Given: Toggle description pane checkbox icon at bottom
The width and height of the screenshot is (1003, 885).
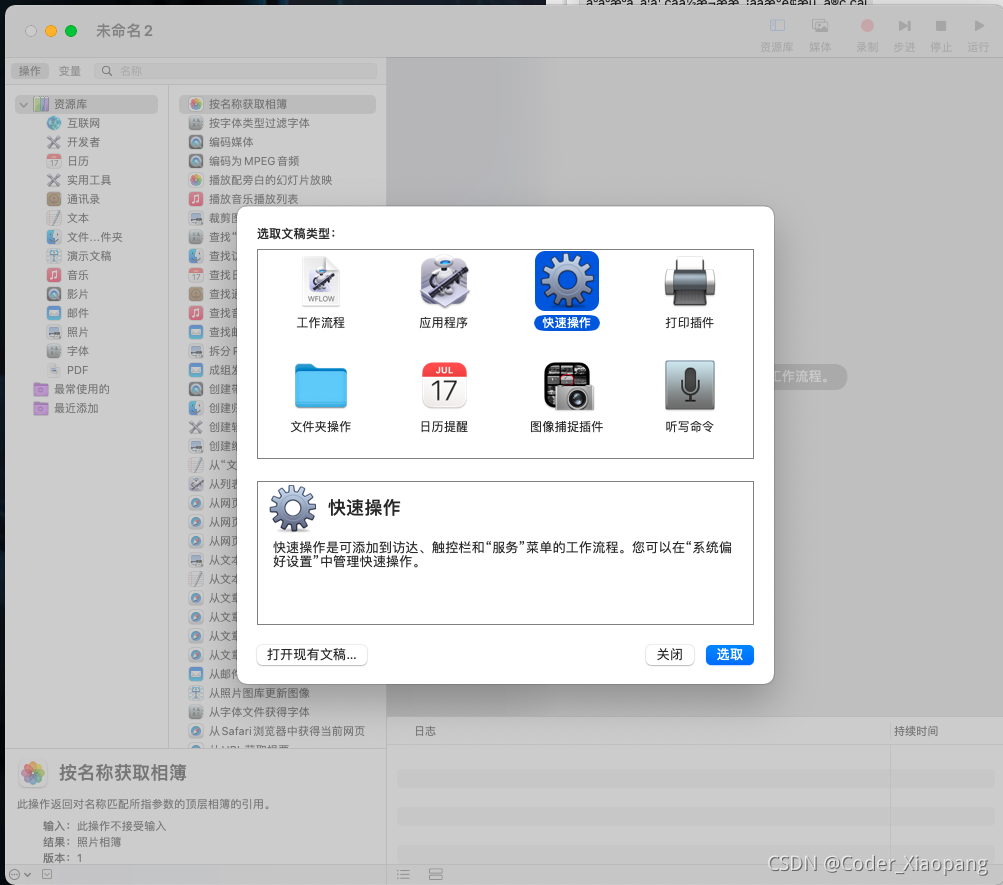Looking at the screenshot, I should click(x=47, y=874).
